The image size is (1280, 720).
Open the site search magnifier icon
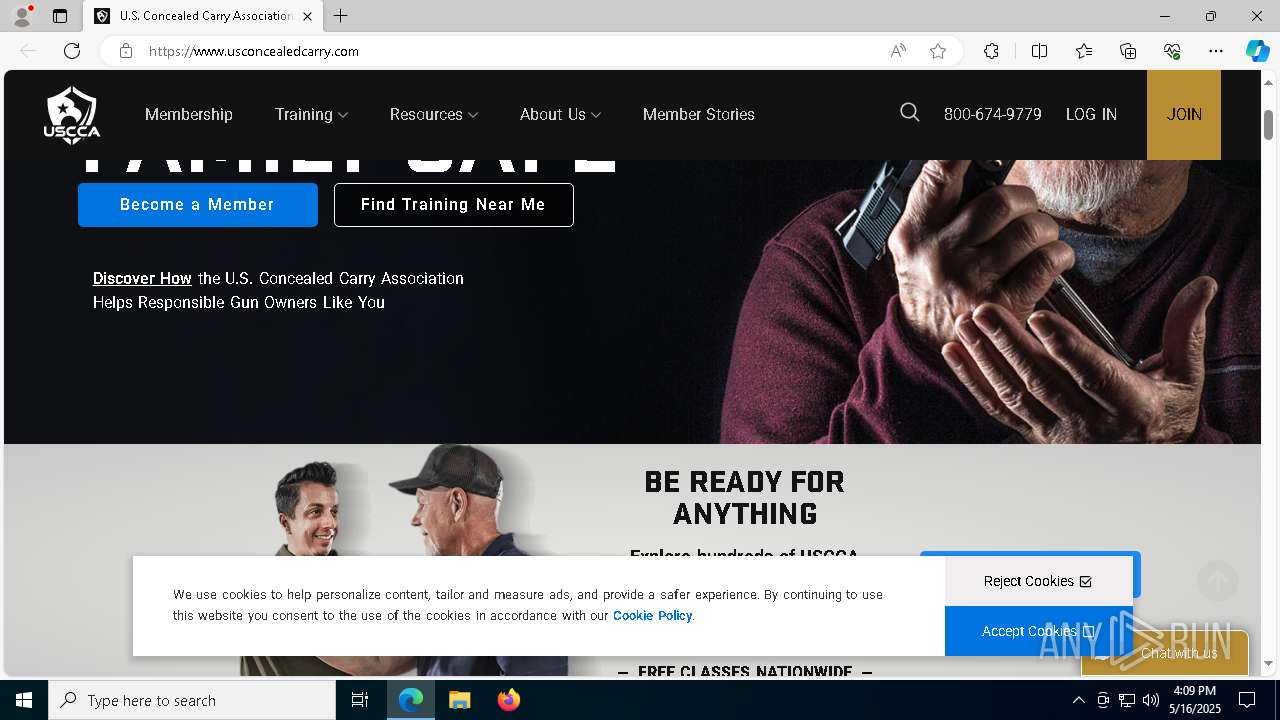click(x=909, y=113)
